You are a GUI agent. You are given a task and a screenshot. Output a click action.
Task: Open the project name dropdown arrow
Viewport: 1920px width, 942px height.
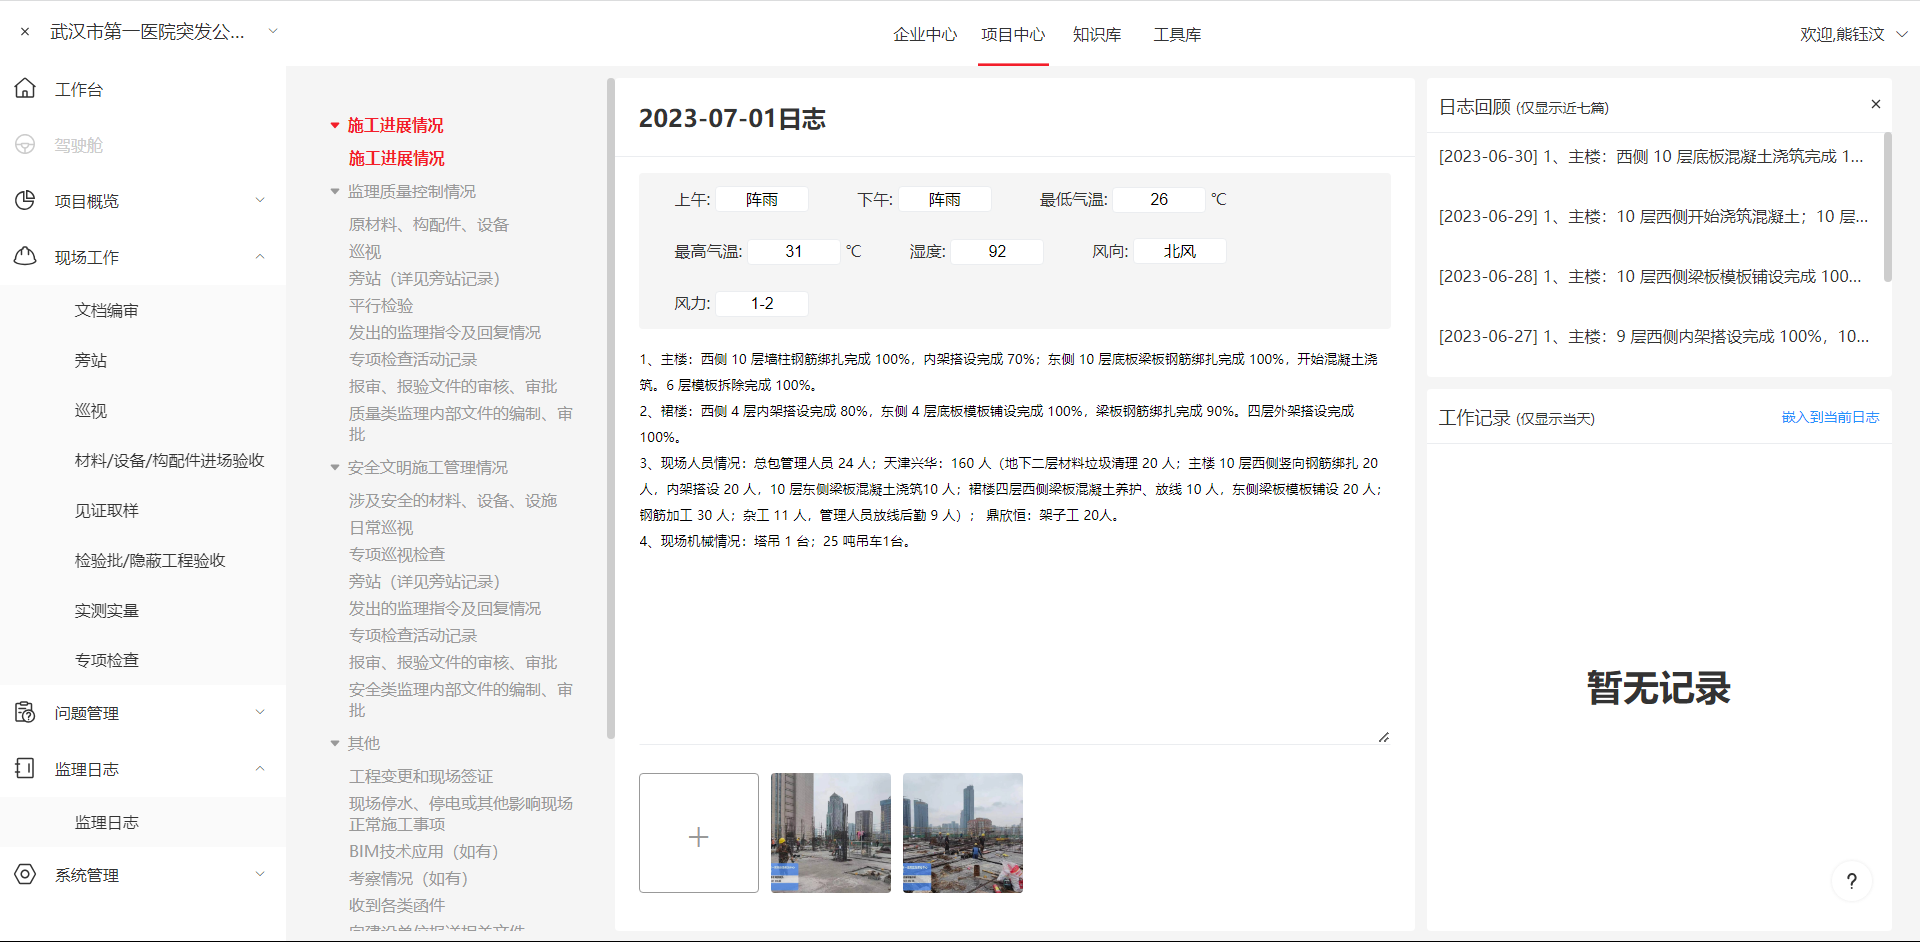point(272,31)
